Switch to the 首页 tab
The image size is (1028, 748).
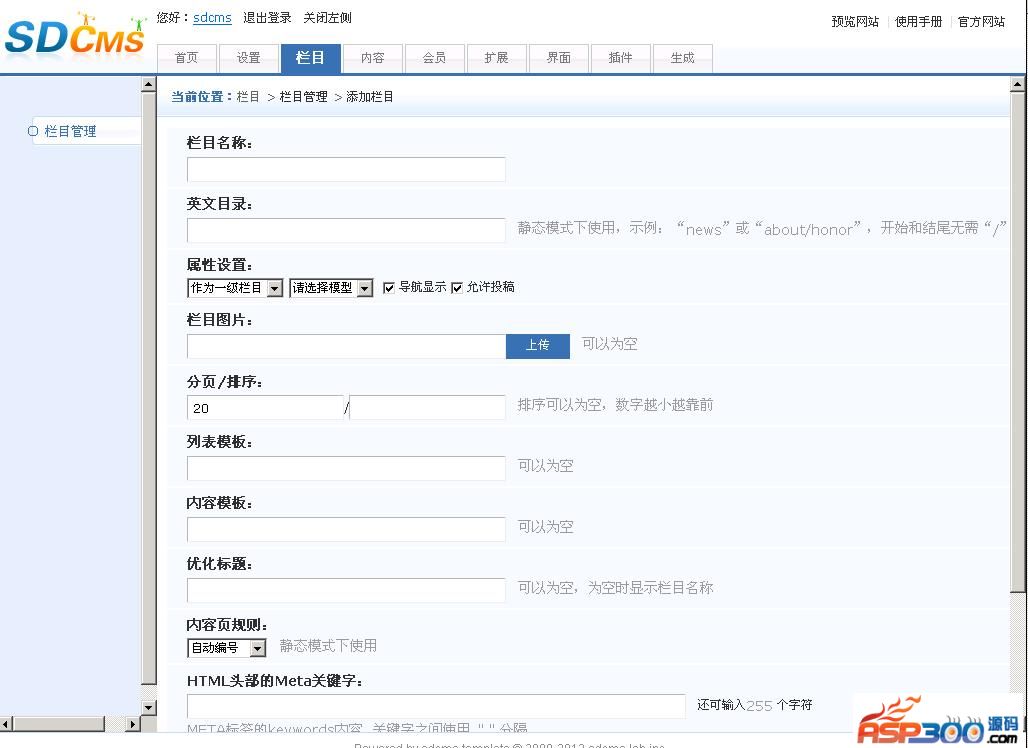pyautogui.click(x=187, y=58)
